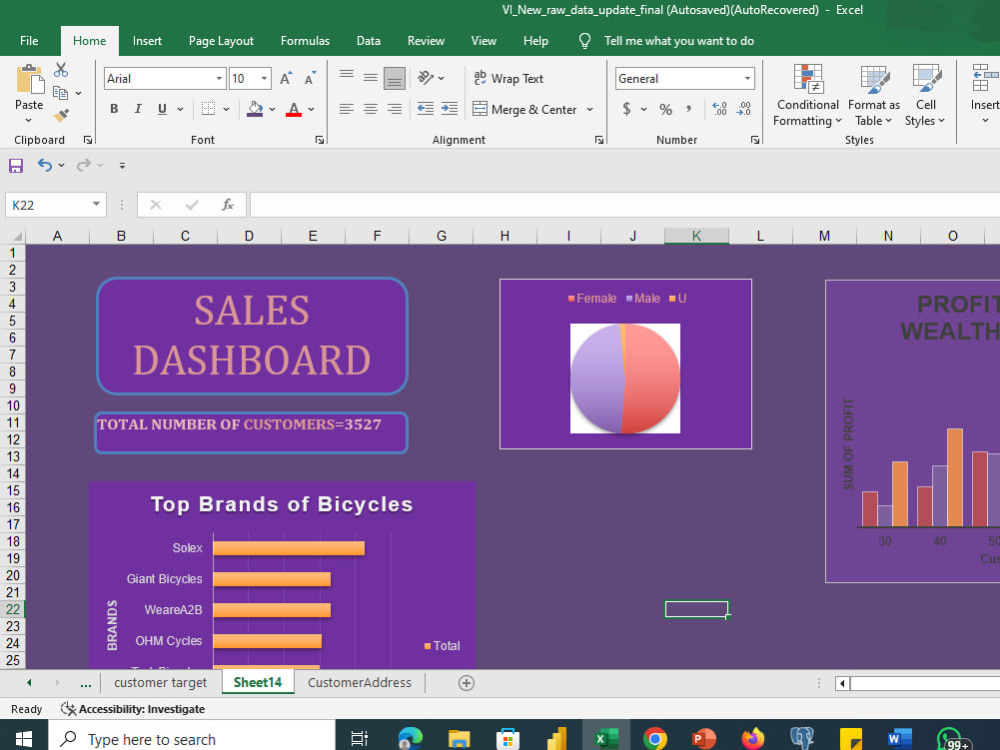1000x750 pixels.
Task: Apply Percent Style number format
Action: pyautogui.click(x=666, y=109)
